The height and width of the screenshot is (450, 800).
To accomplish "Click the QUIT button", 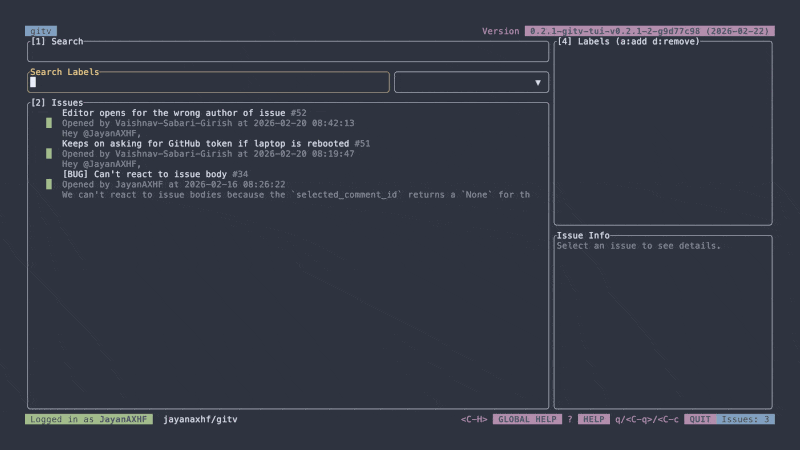I will pyautogui.click(x=700, y=419).
